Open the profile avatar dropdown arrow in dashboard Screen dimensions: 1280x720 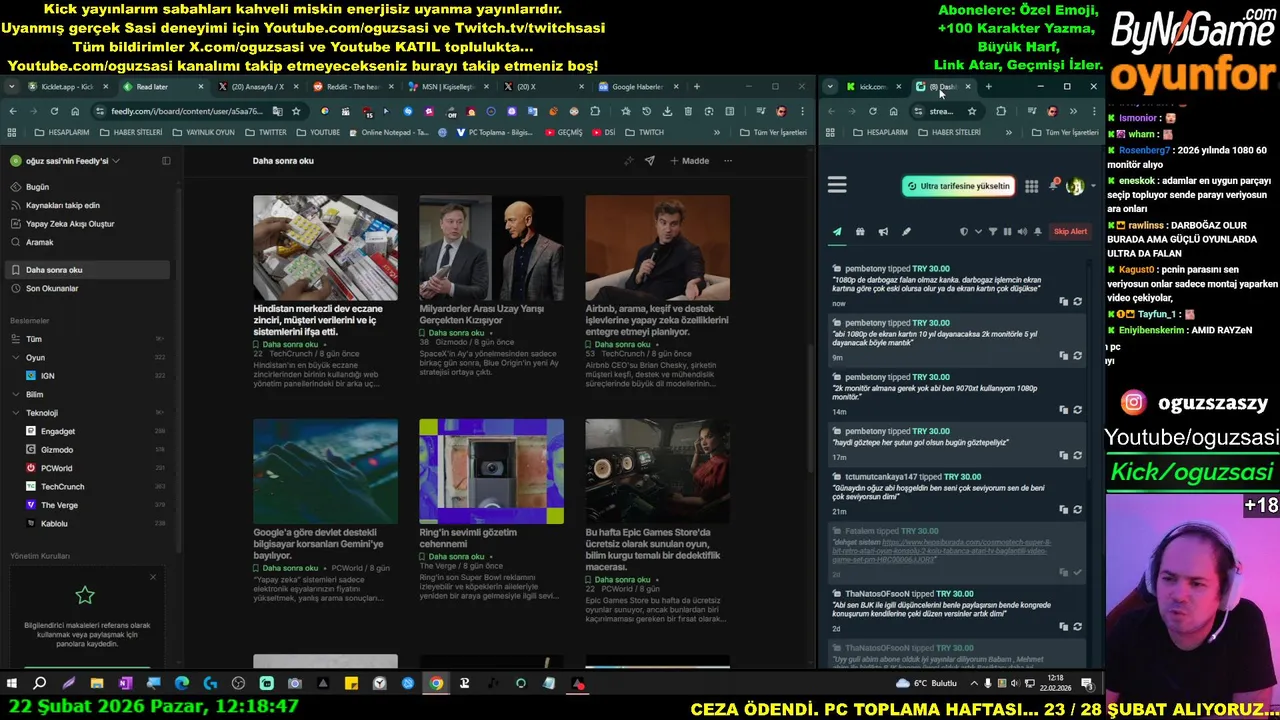tap(1093, 186)
